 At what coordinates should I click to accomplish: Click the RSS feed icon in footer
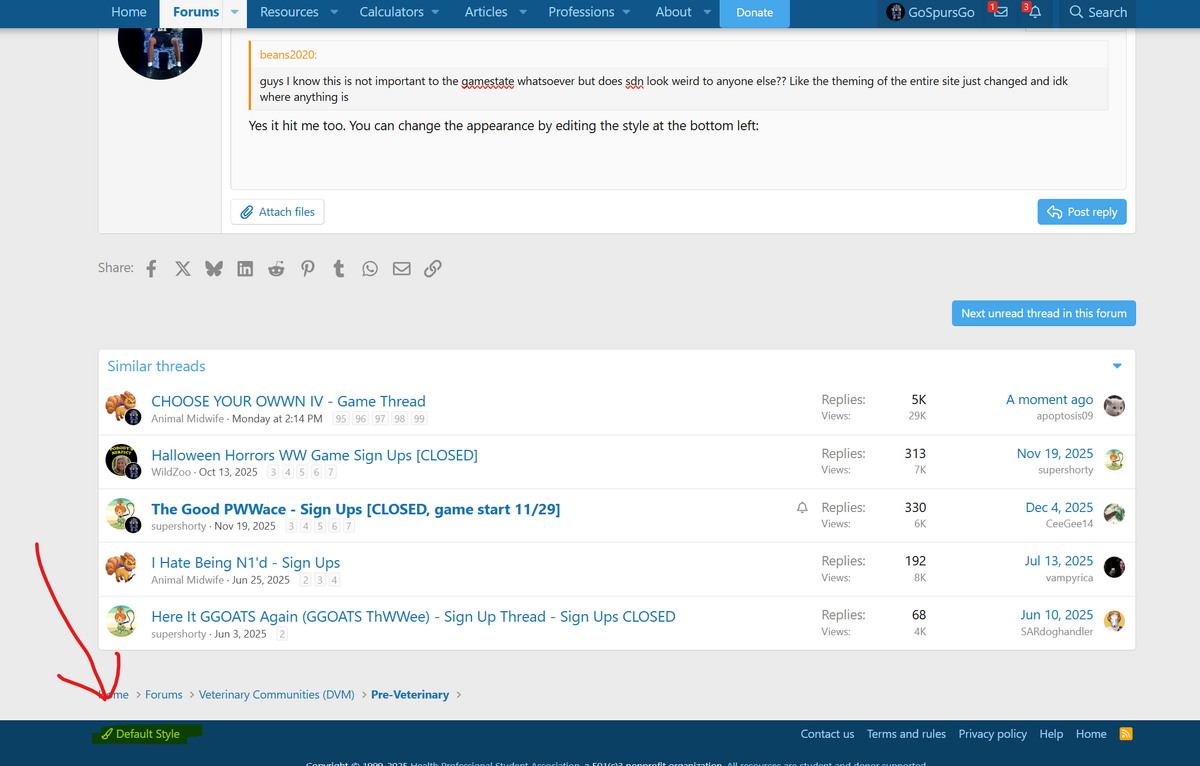click(1126, 734)
